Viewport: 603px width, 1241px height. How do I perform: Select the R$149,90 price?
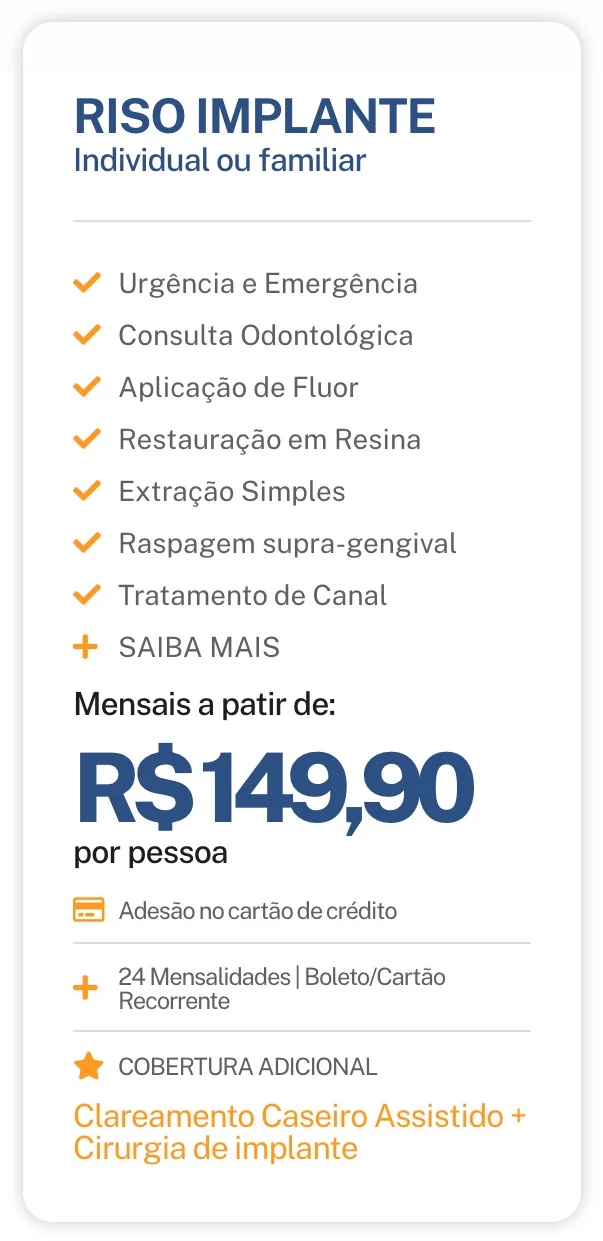tap(275, 789)
